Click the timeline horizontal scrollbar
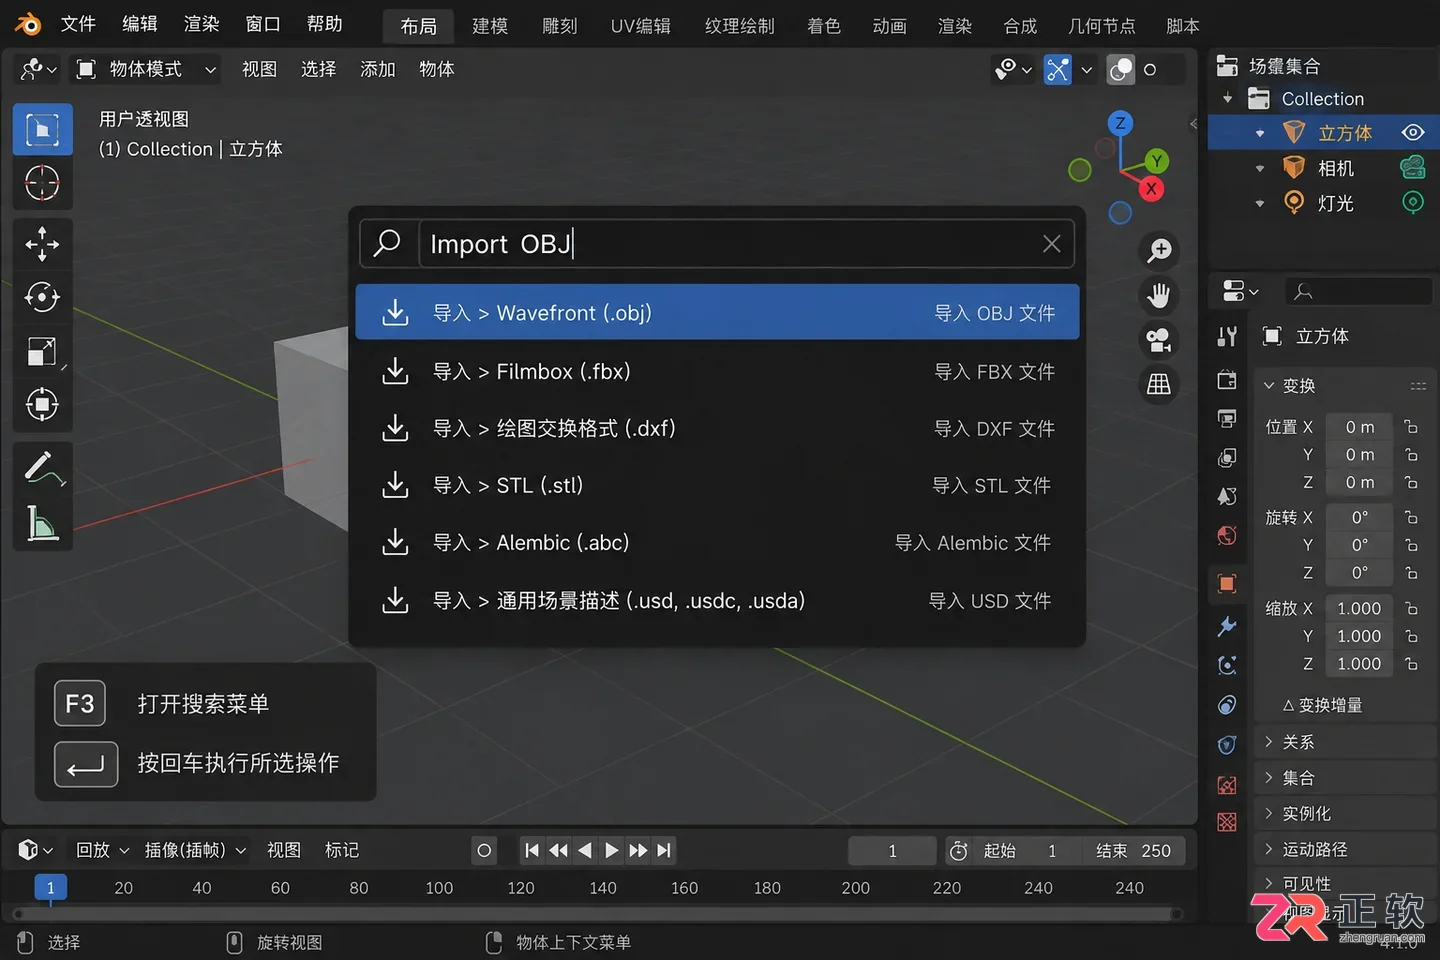The width and height of the screenshot is (1440, 960). (598, 914)
